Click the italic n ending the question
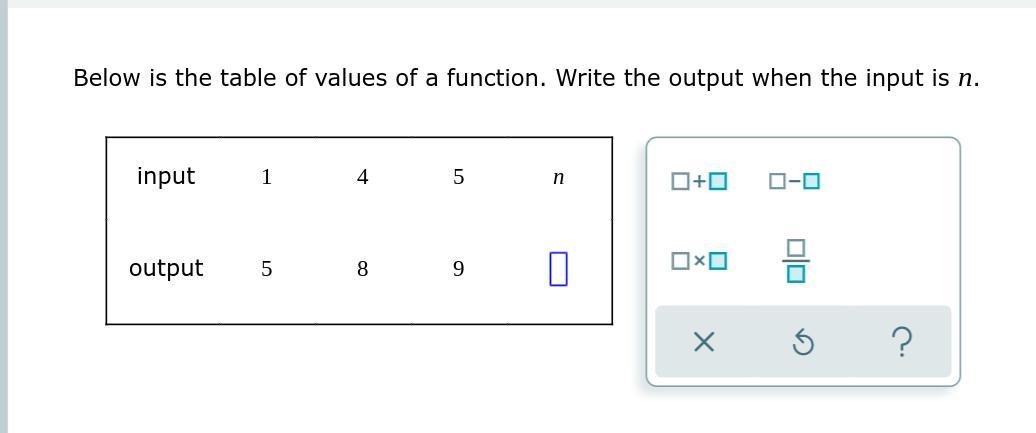Viewport: 1036px width, 433px height. (x=964, y=79)
